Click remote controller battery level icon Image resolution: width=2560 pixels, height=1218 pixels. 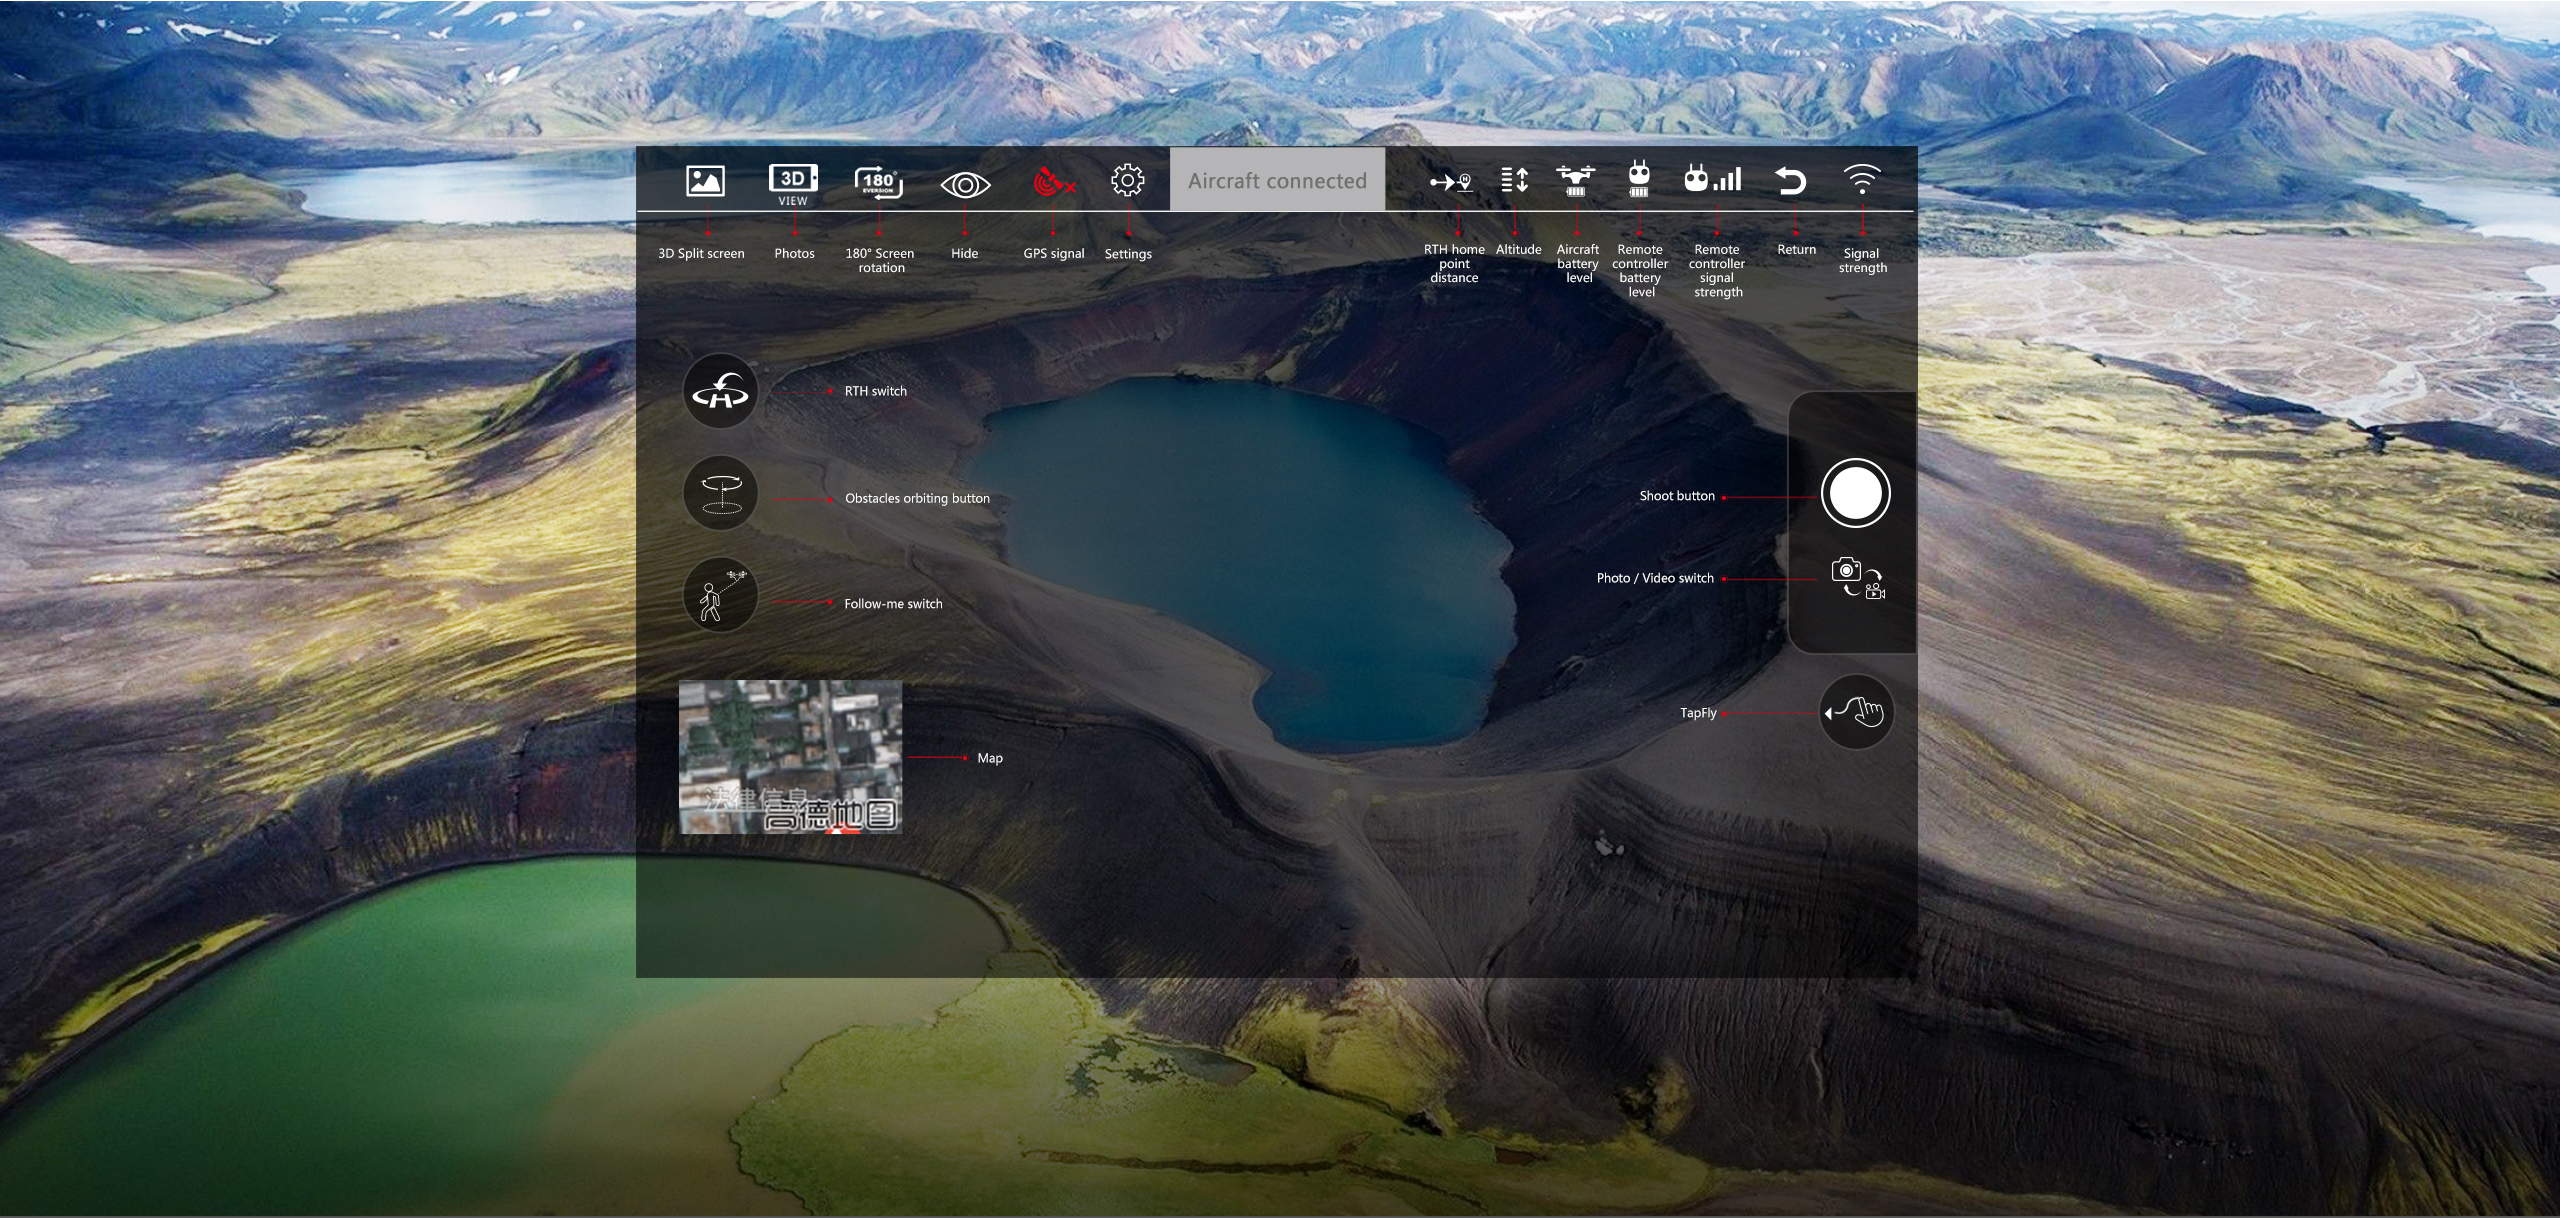(x=1638, y=179)
